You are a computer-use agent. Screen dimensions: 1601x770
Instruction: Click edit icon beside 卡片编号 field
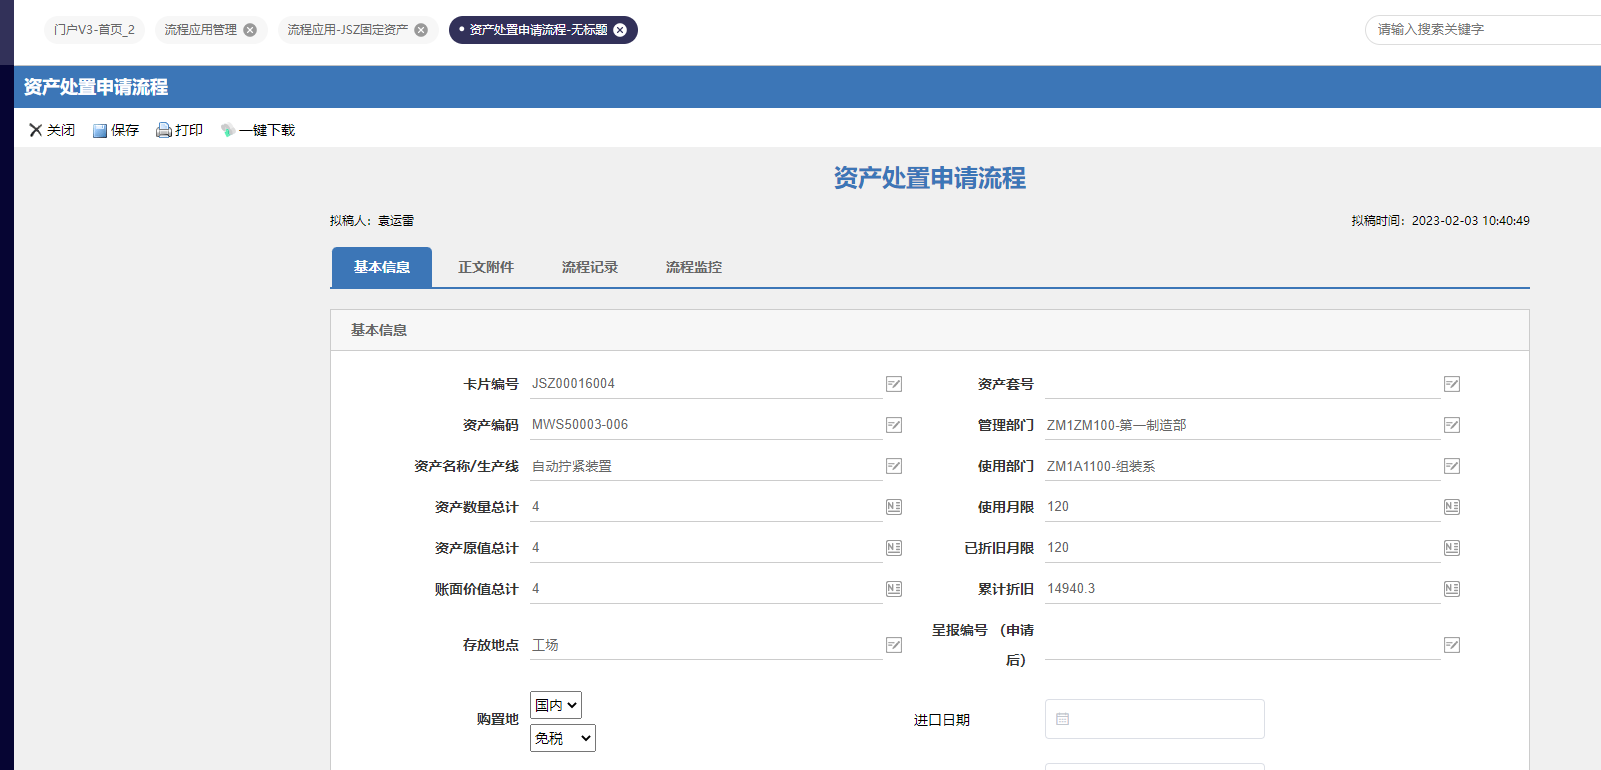click(894, 384)
